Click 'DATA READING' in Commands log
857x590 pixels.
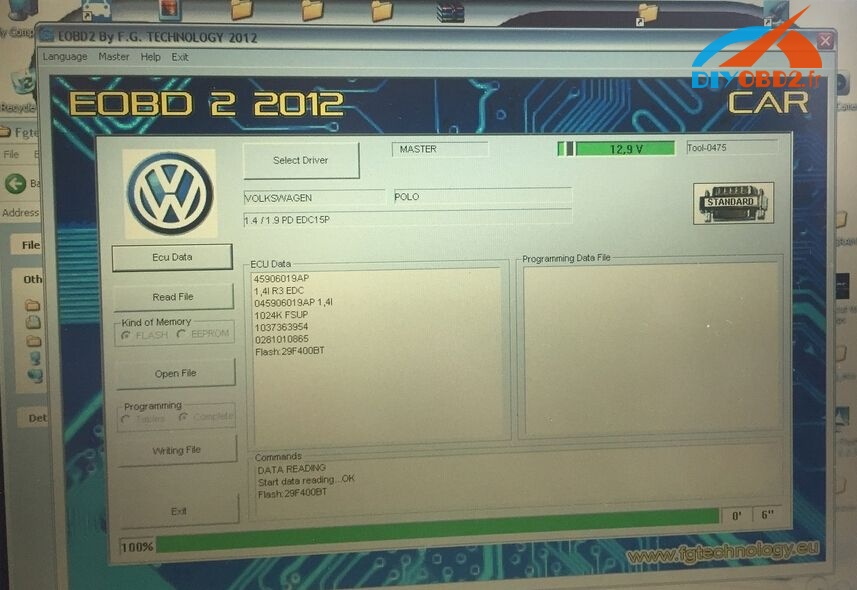coord(291,469)
